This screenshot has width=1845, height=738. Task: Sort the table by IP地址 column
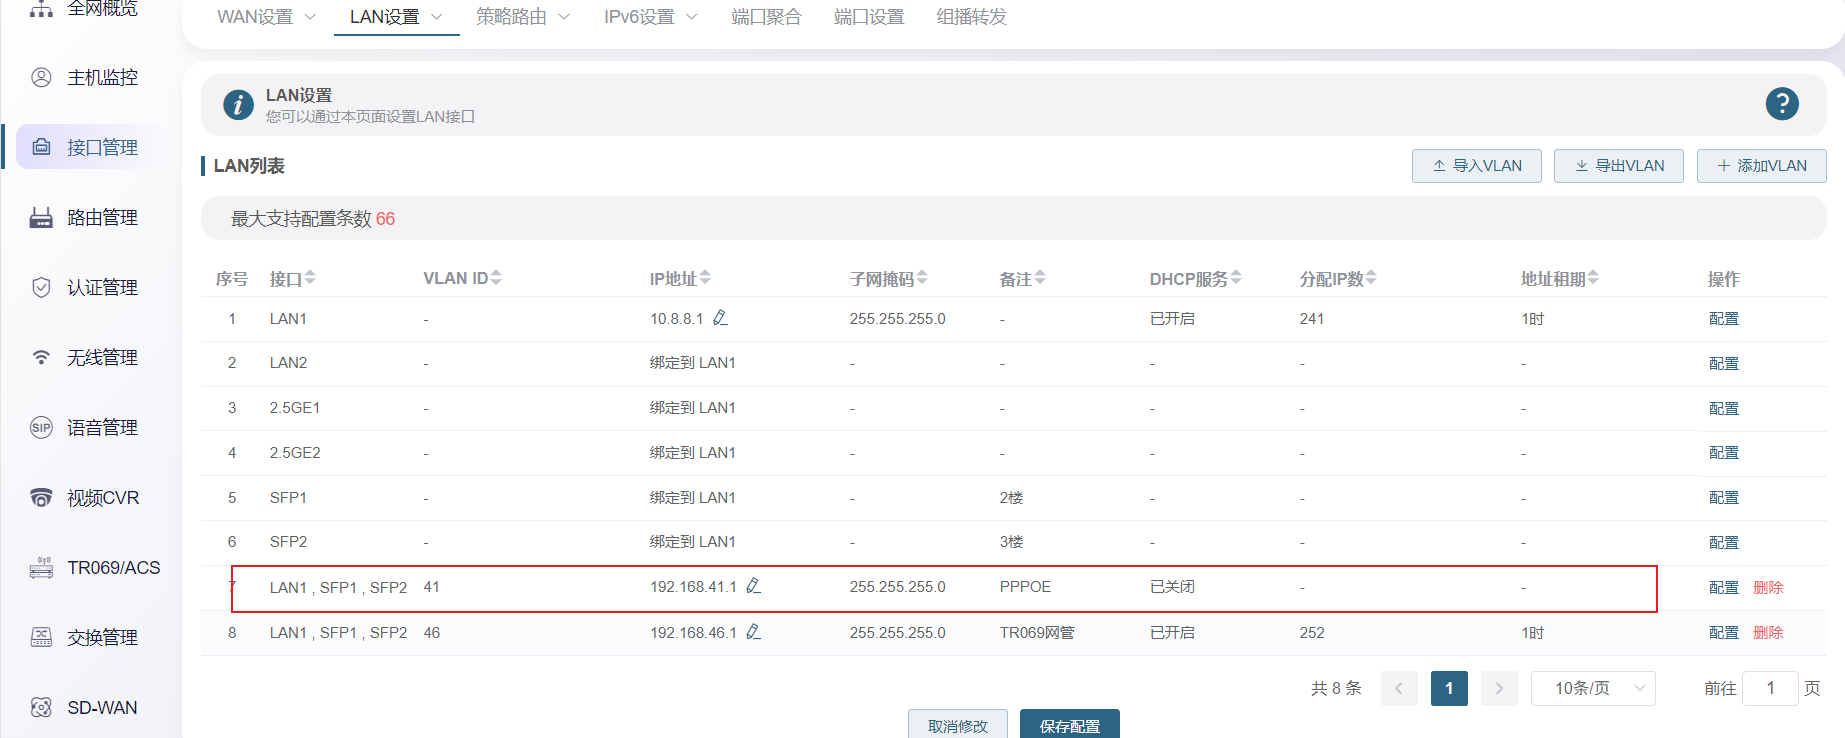click(x=705, y=278)
